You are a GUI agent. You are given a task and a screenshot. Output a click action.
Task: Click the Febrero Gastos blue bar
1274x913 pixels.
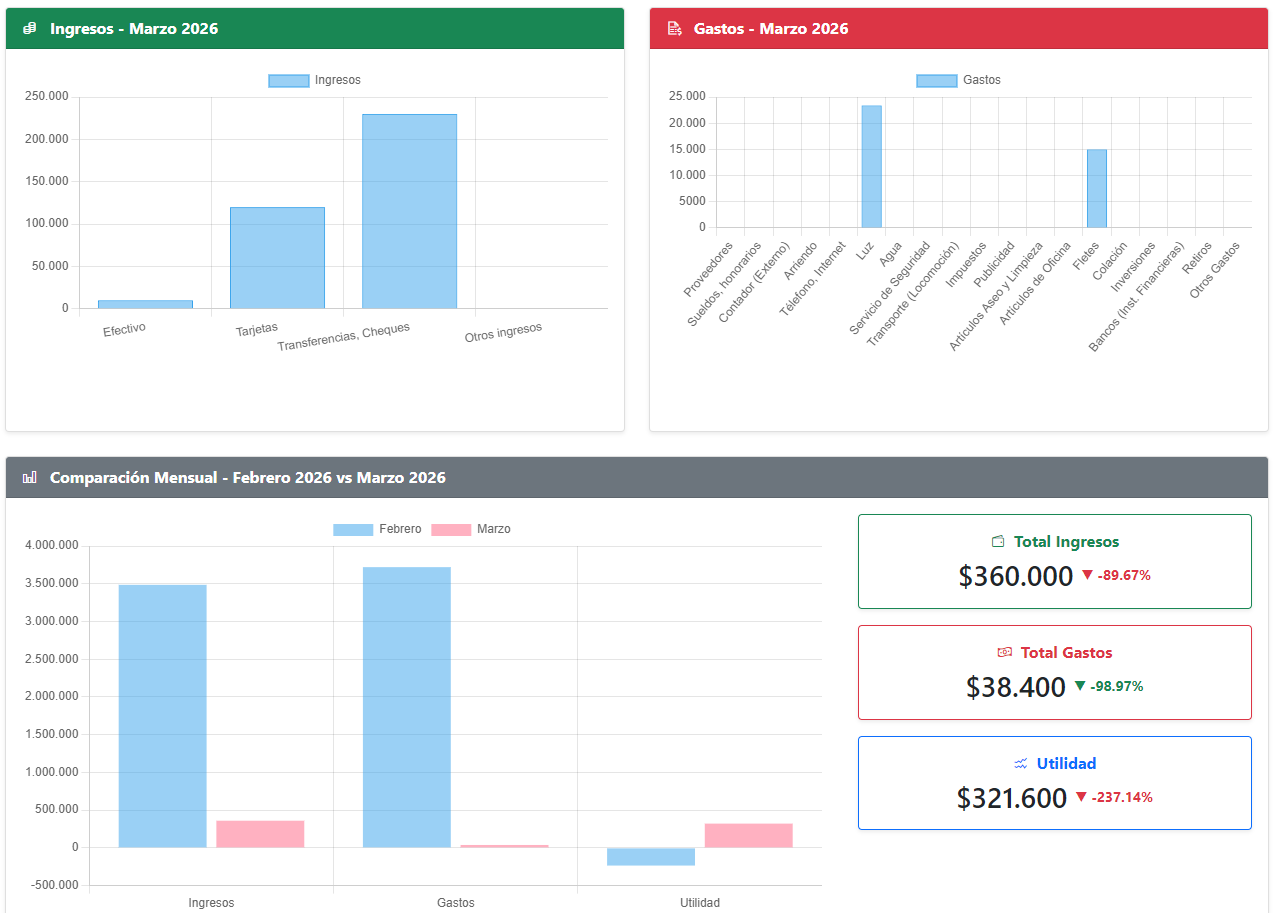point(406,707)
